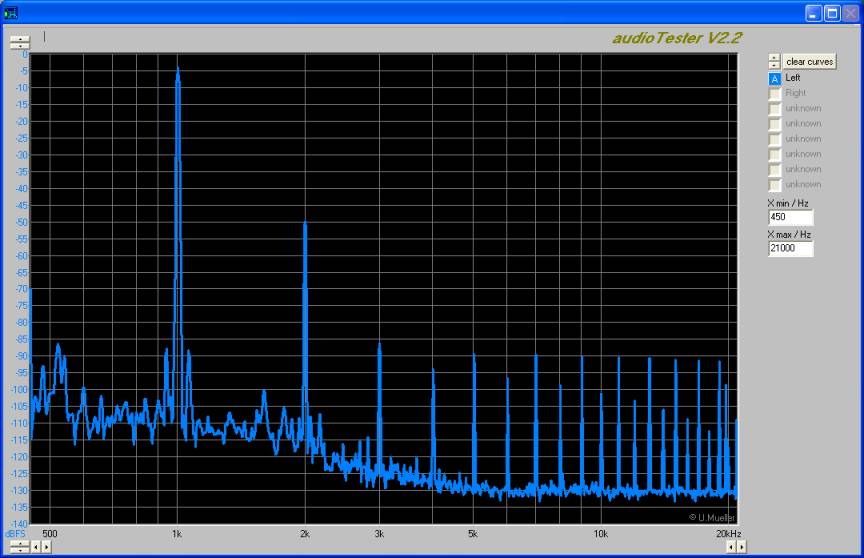Click the right arrow below the 20kHz label

pos(740,547)
